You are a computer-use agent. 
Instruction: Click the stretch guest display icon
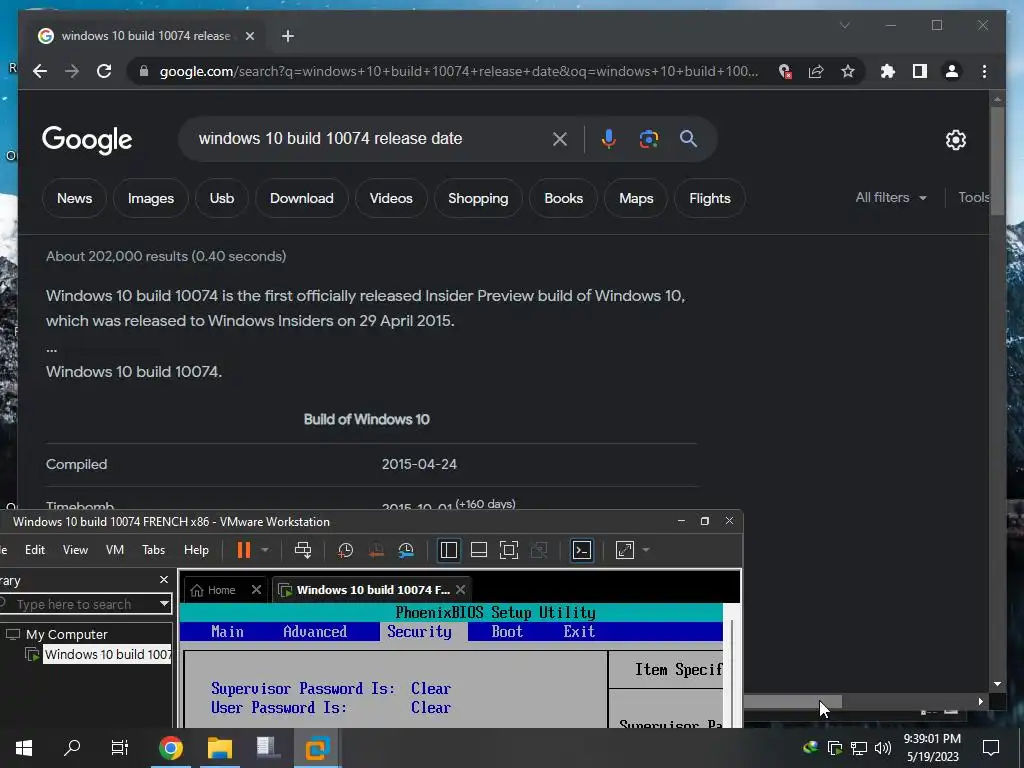625,550
